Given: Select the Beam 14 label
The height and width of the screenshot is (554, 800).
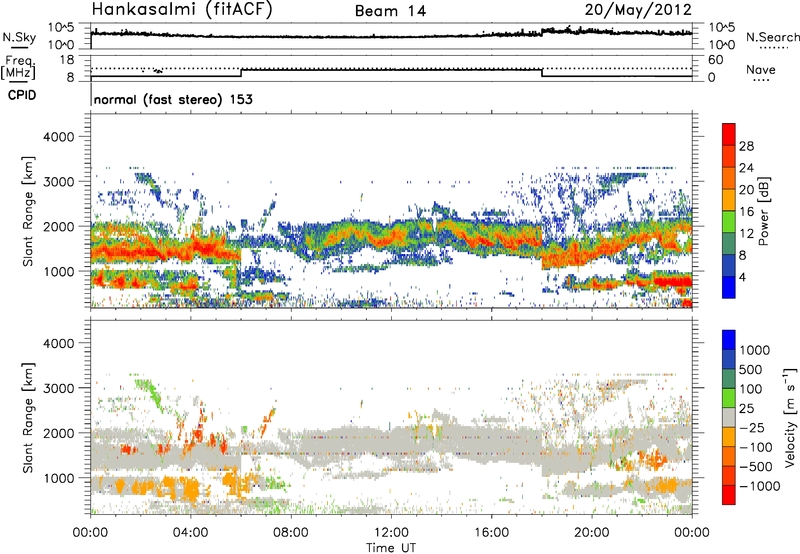Looking at the screenshot, I should 390,11.
